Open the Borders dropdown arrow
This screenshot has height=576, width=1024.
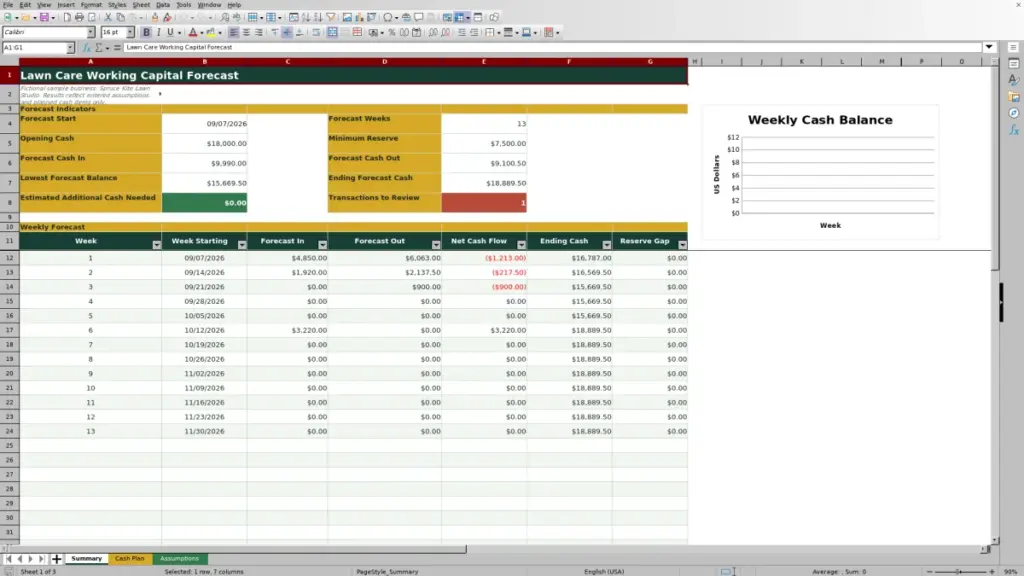(x=499, y=32)
